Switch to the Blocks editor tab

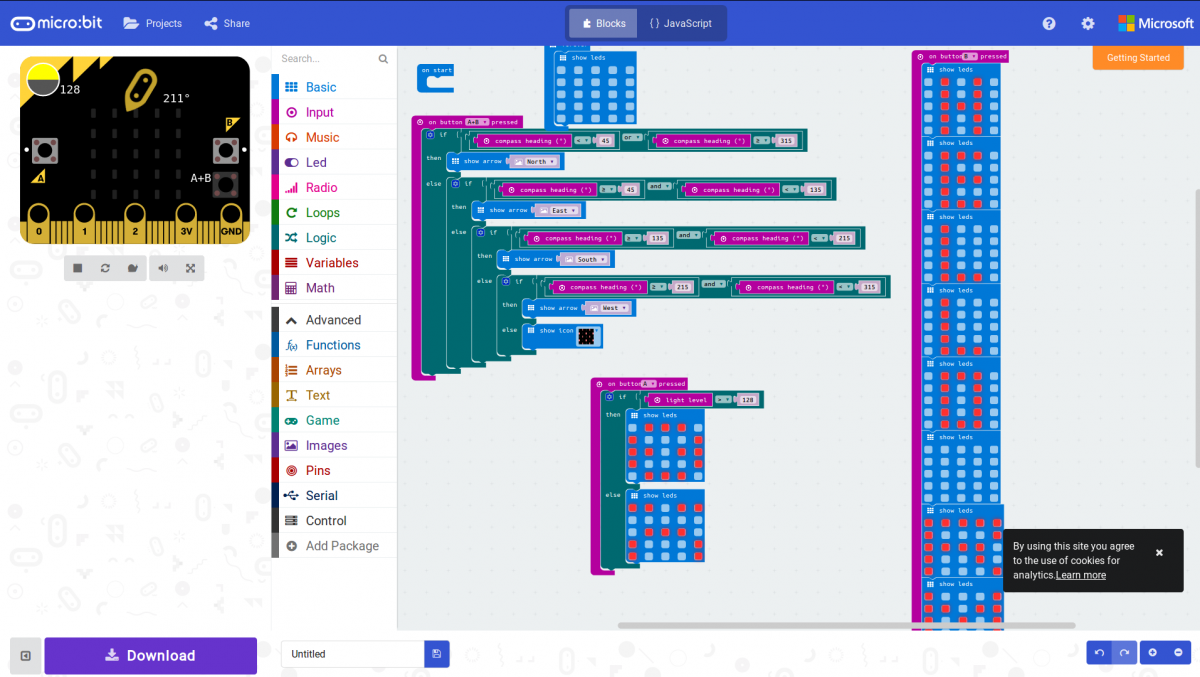[602, 23]
